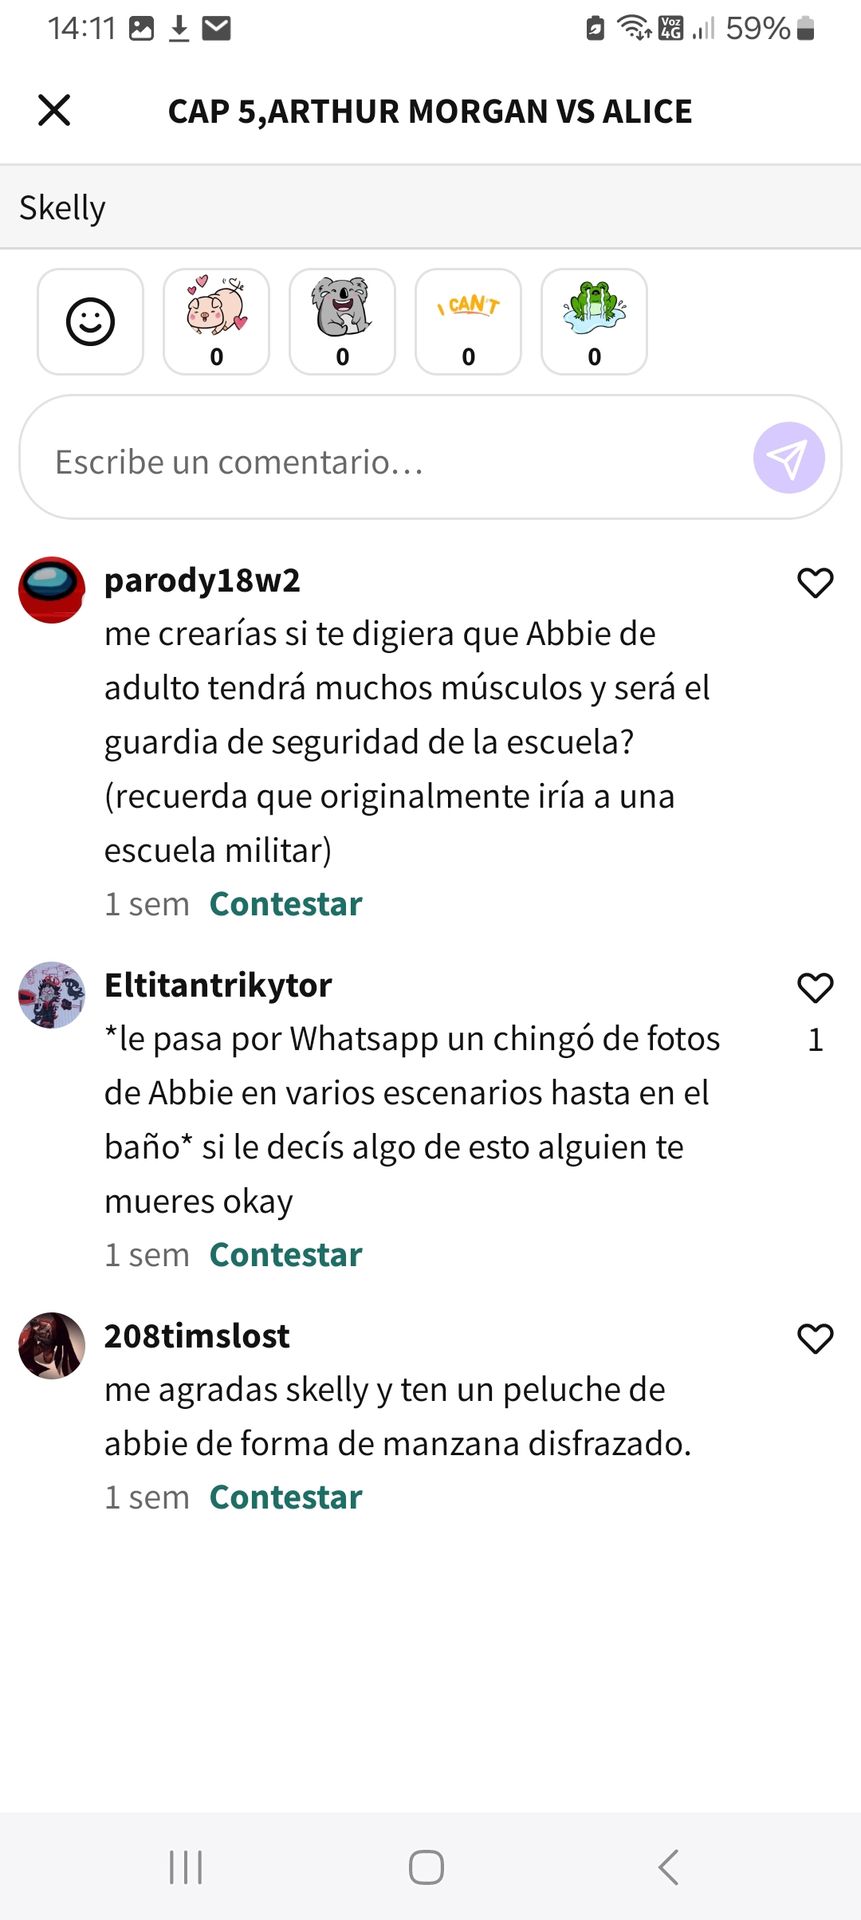Open parody18w2's profile avatar
861x1920 pixels.
(x=52, y=590)
